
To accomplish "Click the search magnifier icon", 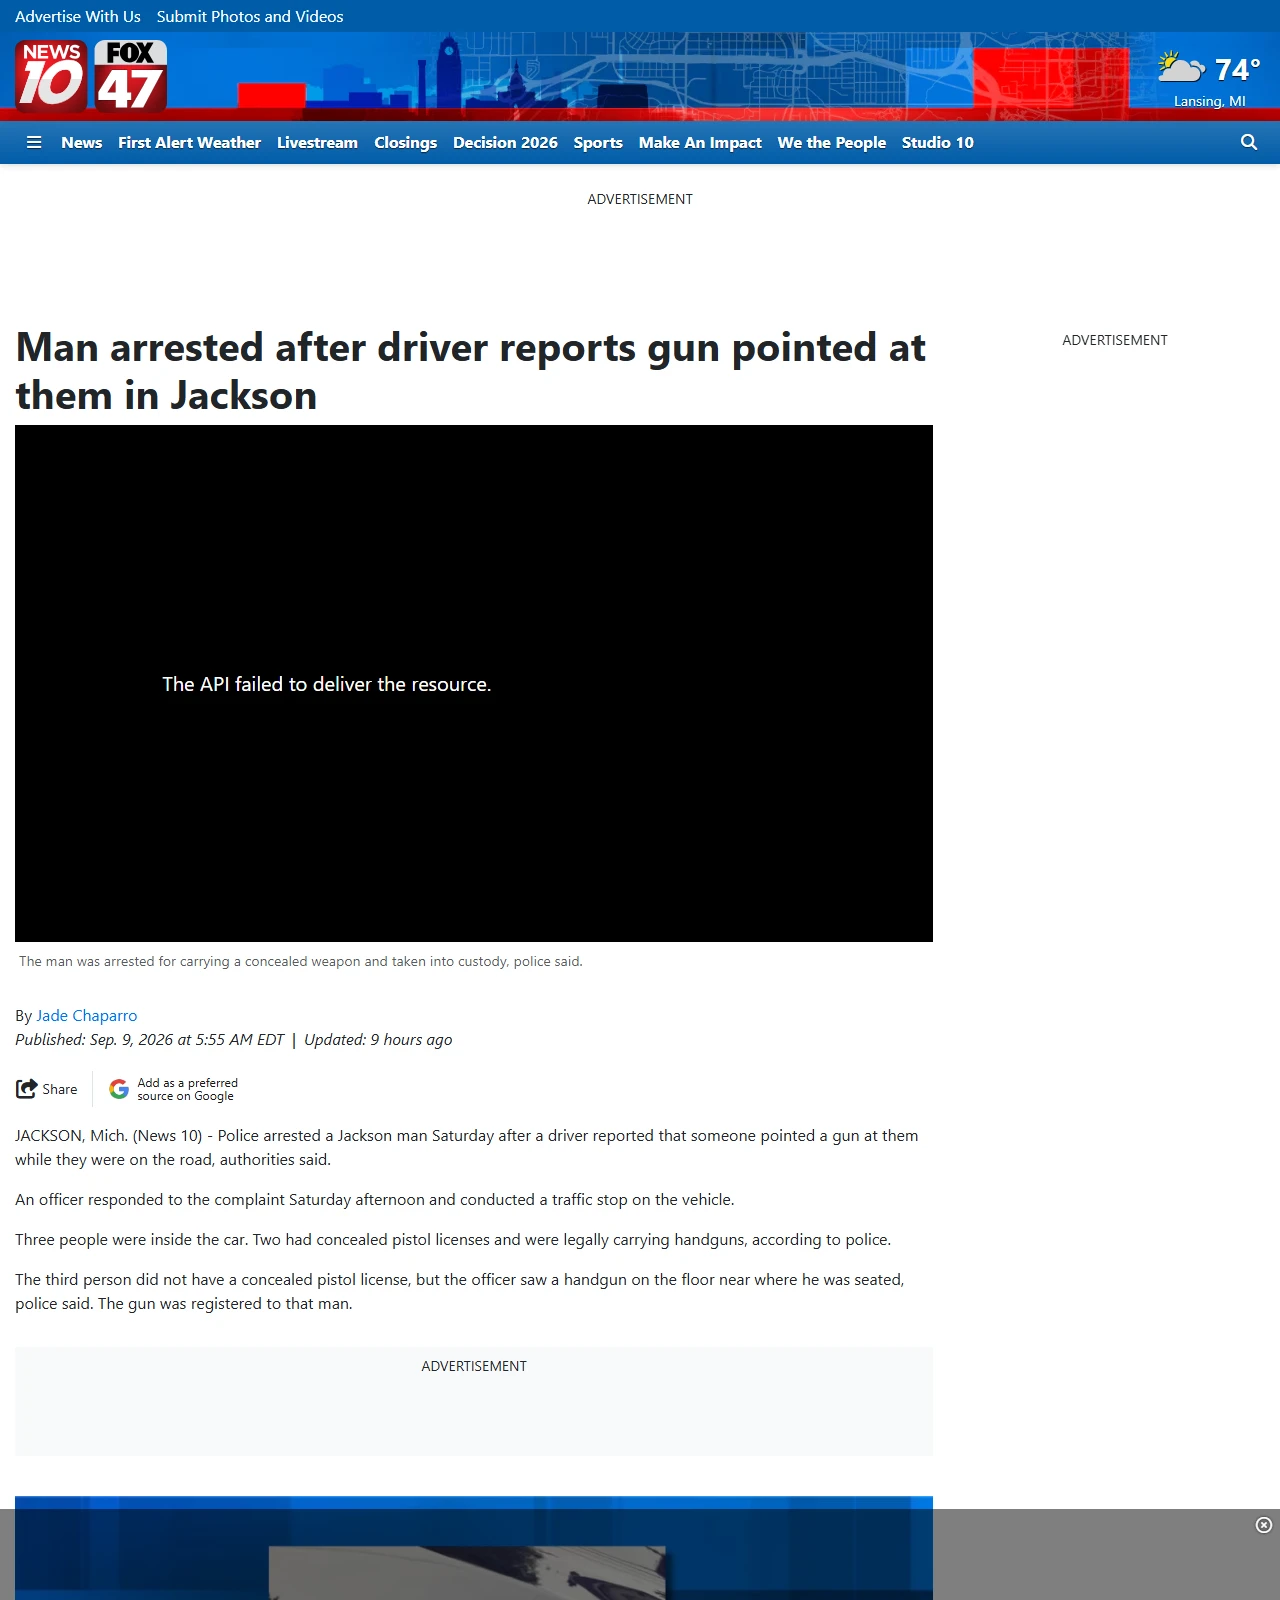I will tap(1249, 142).
